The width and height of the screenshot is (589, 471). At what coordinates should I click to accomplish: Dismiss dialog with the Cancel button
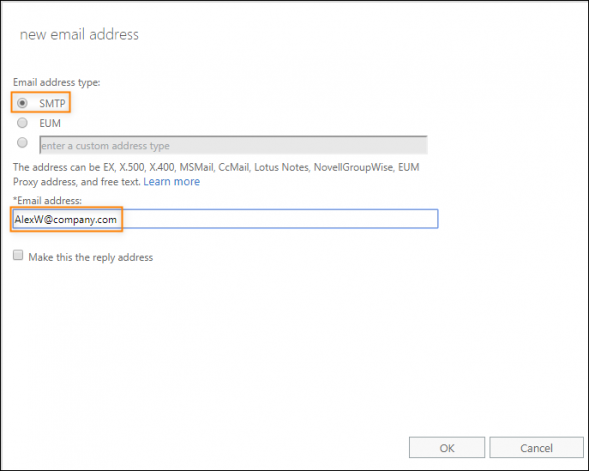(536, 448)
